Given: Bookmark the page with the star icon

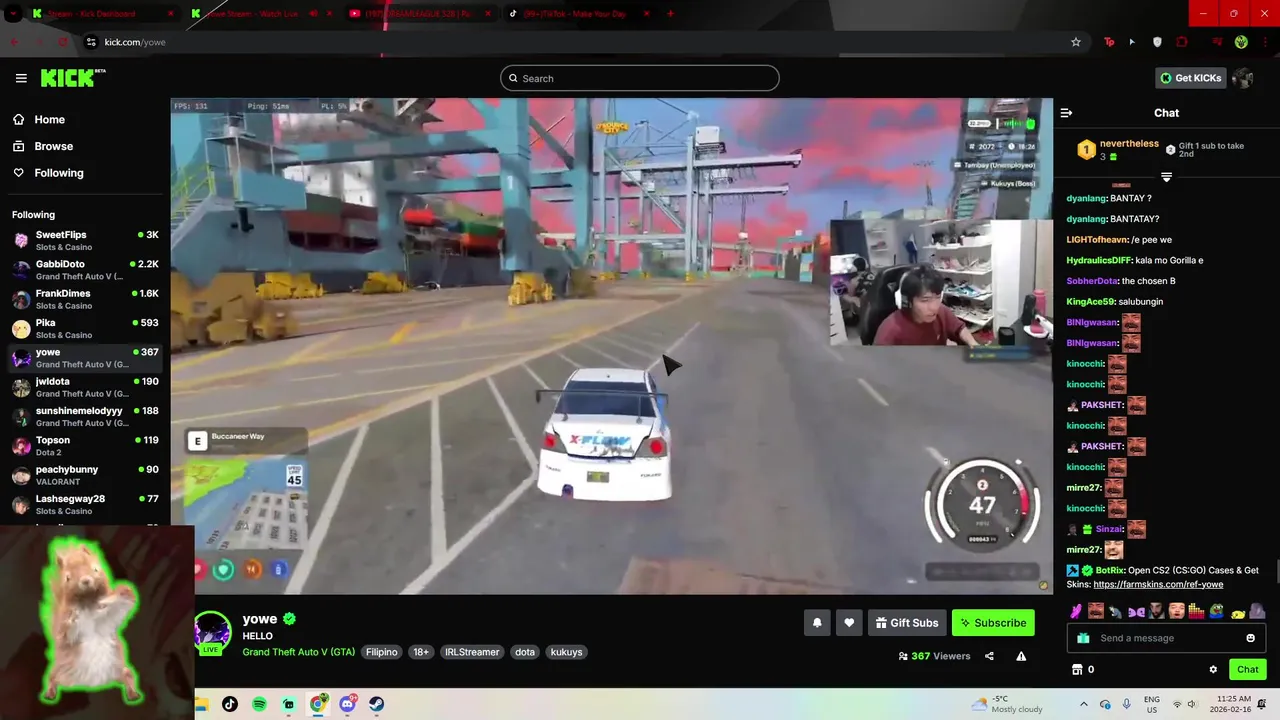Looking at the screenshot, I should tap(1076, 42).
